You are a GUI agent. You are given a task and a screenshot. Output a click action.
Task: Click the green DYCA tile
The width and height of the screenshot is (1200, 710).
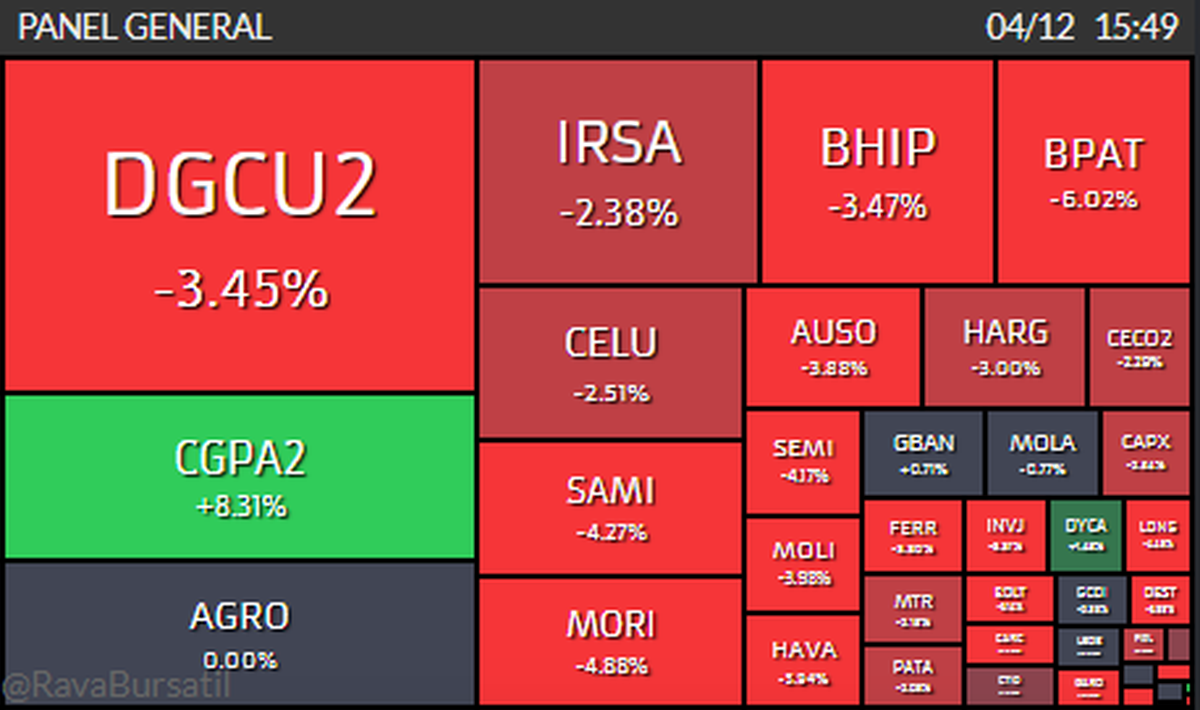pos(1085,535)
